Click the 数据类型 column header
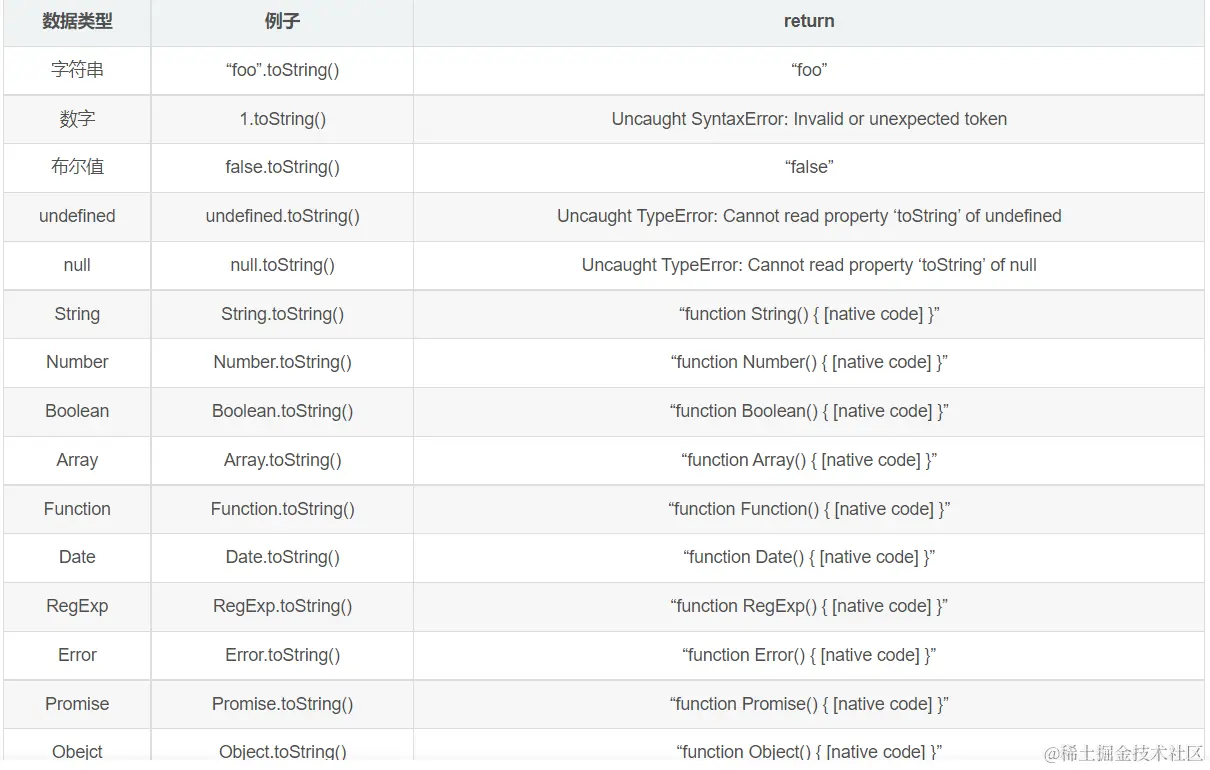Screen dimensions: 1210x770 tap(78, 21)
